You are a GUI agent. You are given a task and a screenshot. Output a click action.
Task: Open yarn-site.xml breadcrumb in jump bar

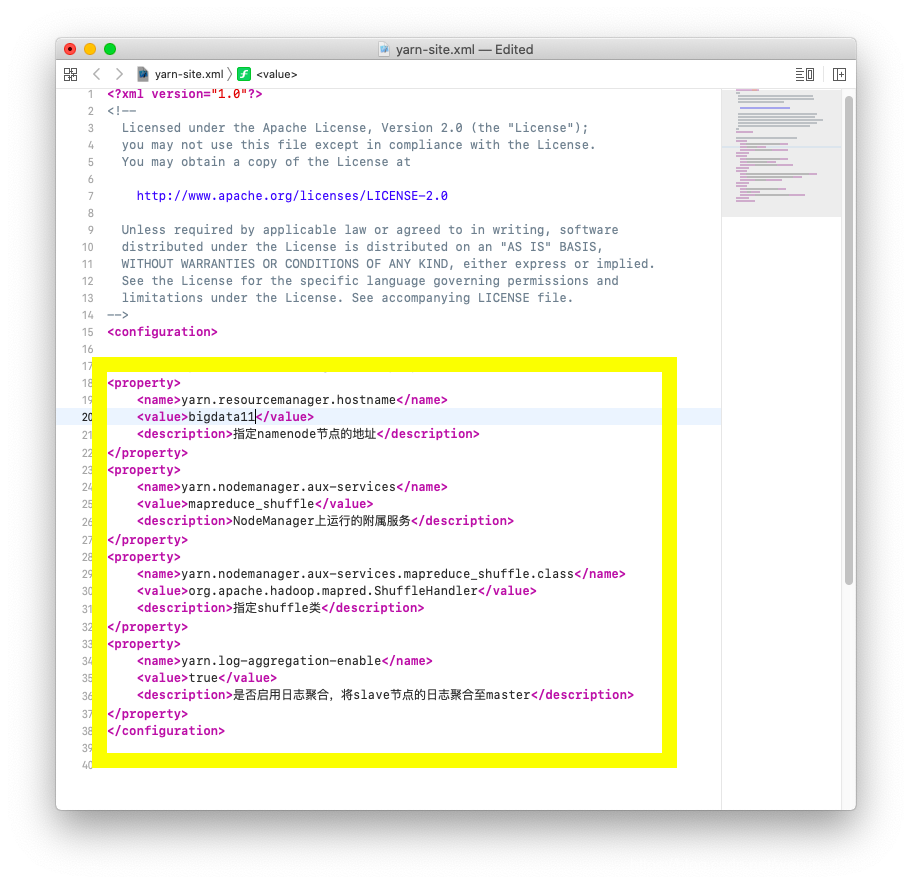pyautogui.click(x=189, y=74)
